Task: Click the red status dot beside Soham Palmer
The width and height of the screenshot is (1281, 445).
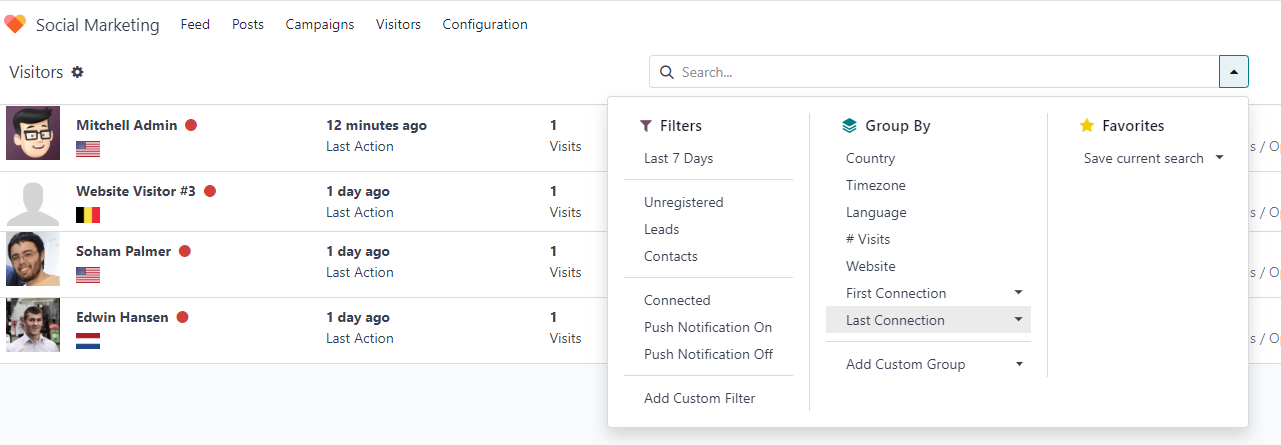Action: [185, 251]
